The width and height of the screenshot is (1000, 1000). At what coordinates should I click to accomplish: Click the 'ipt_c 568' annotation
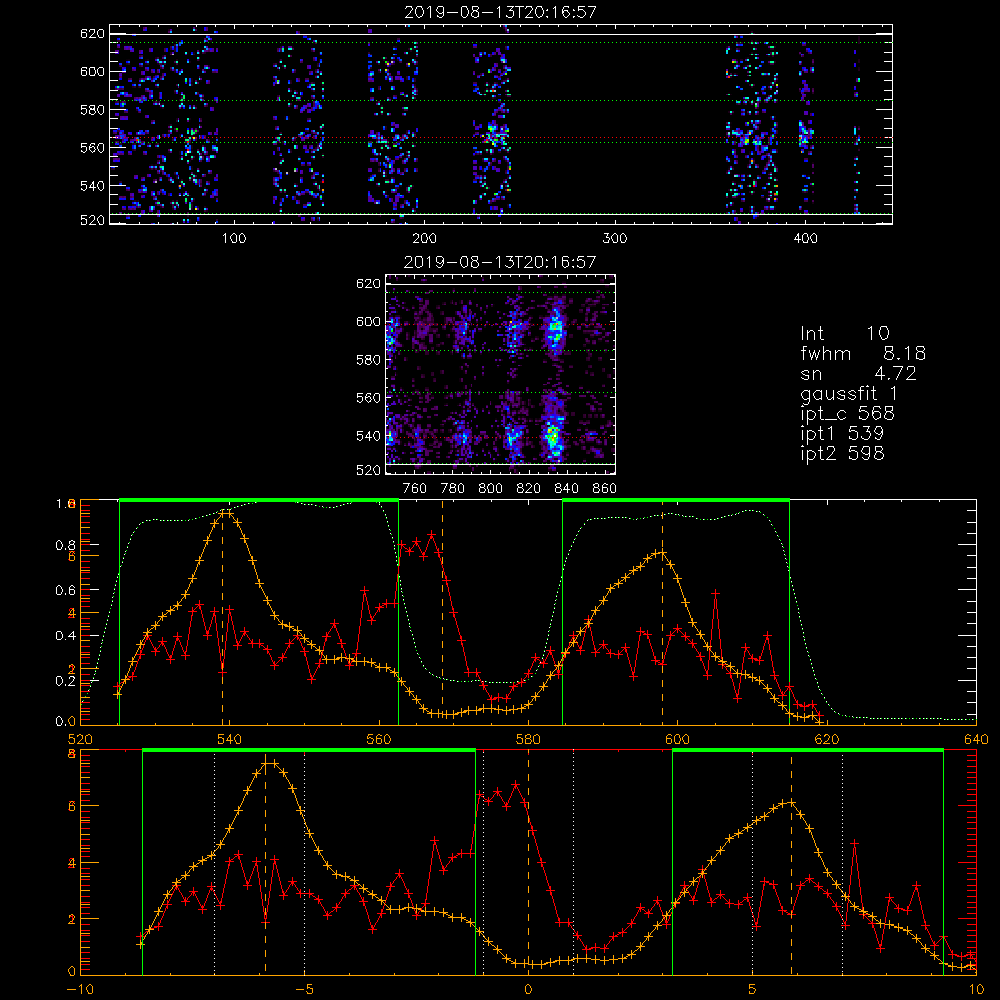click(x=848, y=414)
